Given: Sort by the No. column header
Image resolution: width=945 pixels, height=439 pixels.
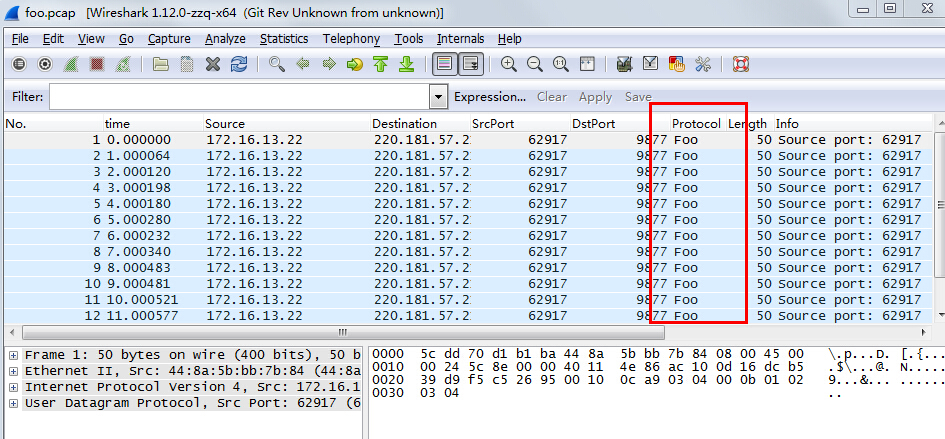Looking at the screenshot, I should tap(53, 124).
